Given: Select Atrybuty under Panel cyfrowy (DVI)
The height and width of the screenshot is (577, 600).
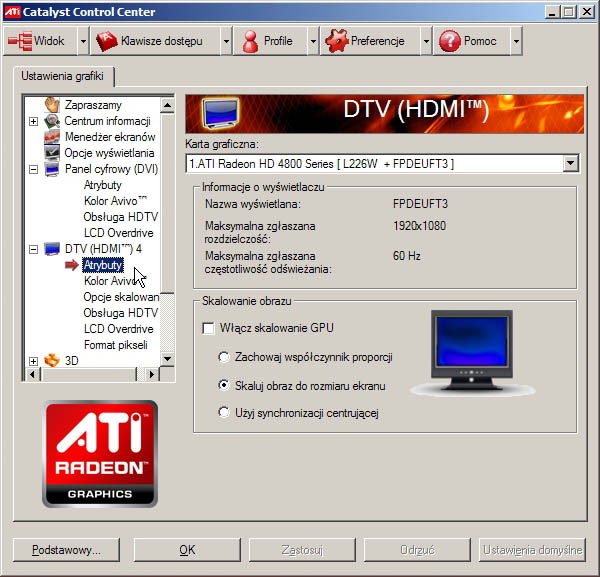Looking at the screenshot, I should click(103, 185).
